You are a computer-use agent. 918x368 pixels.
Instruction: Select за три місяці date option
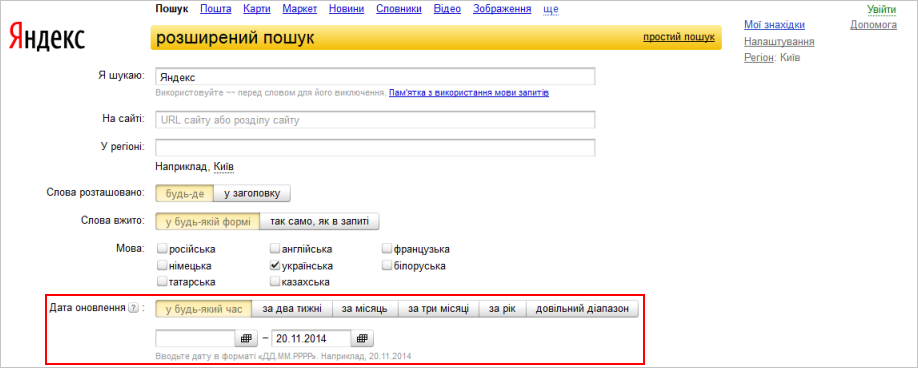(x=439, y=309)
